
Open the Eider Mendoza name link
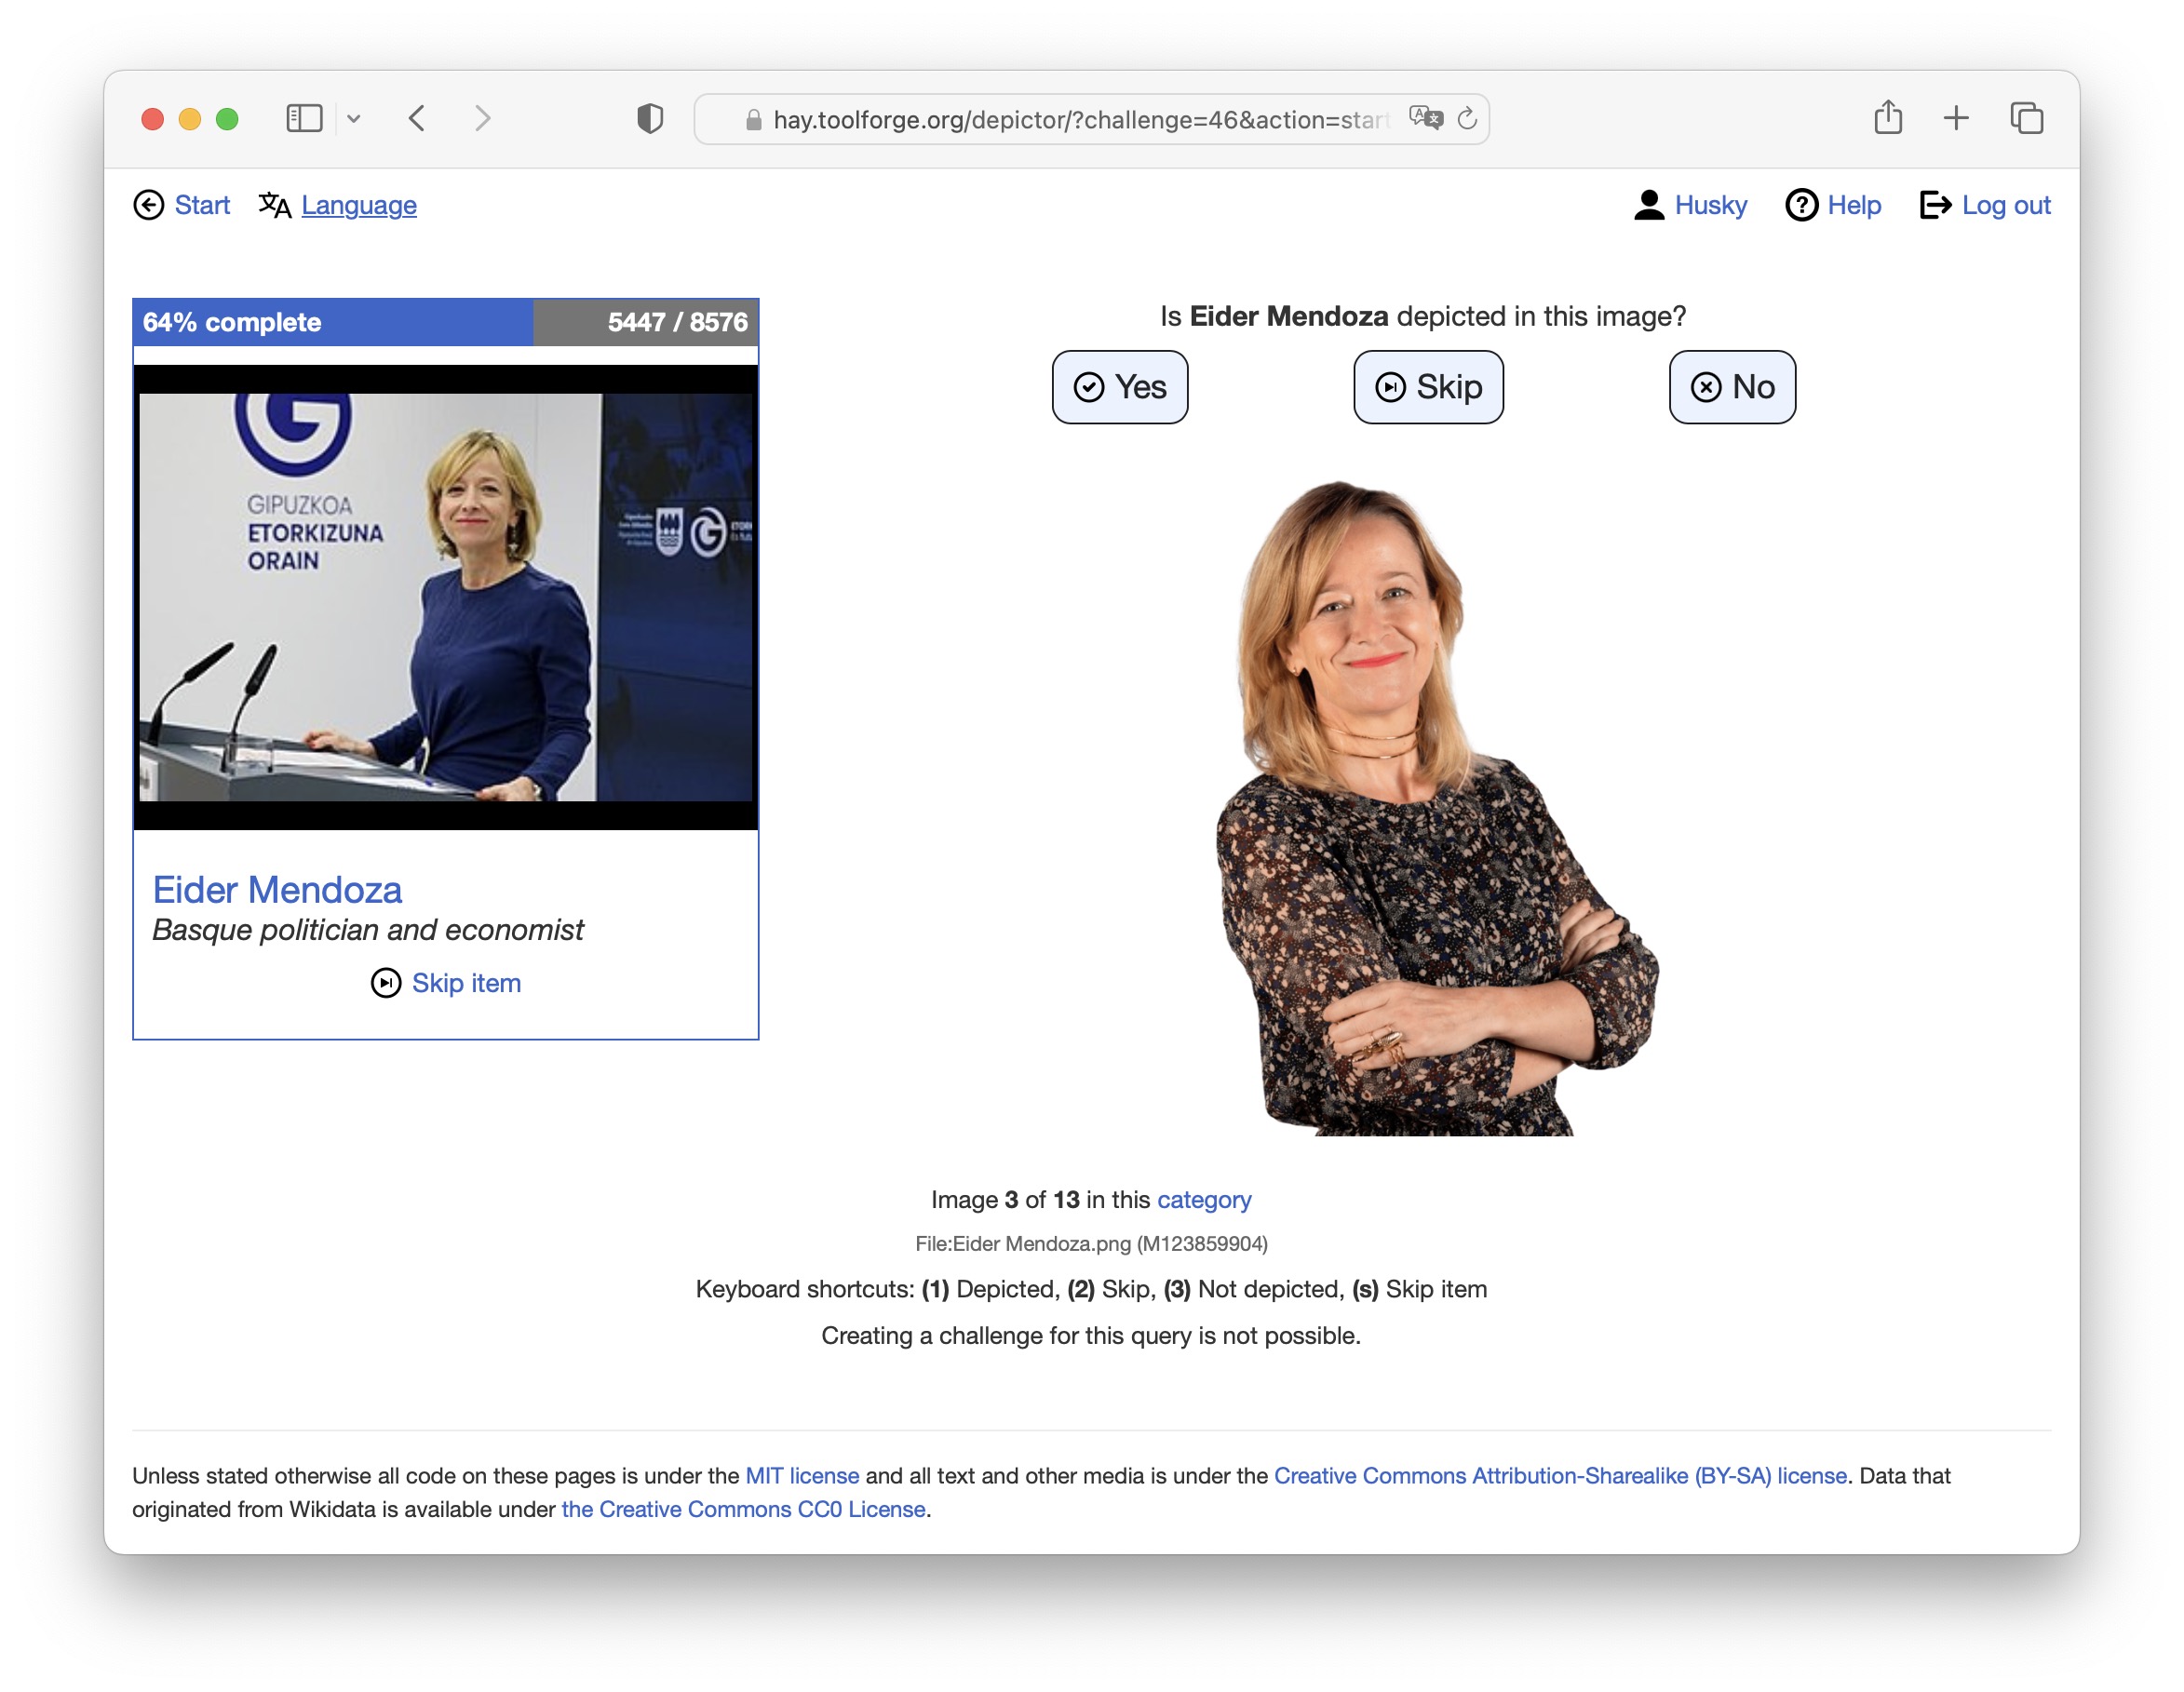click(x=277, y=889)
